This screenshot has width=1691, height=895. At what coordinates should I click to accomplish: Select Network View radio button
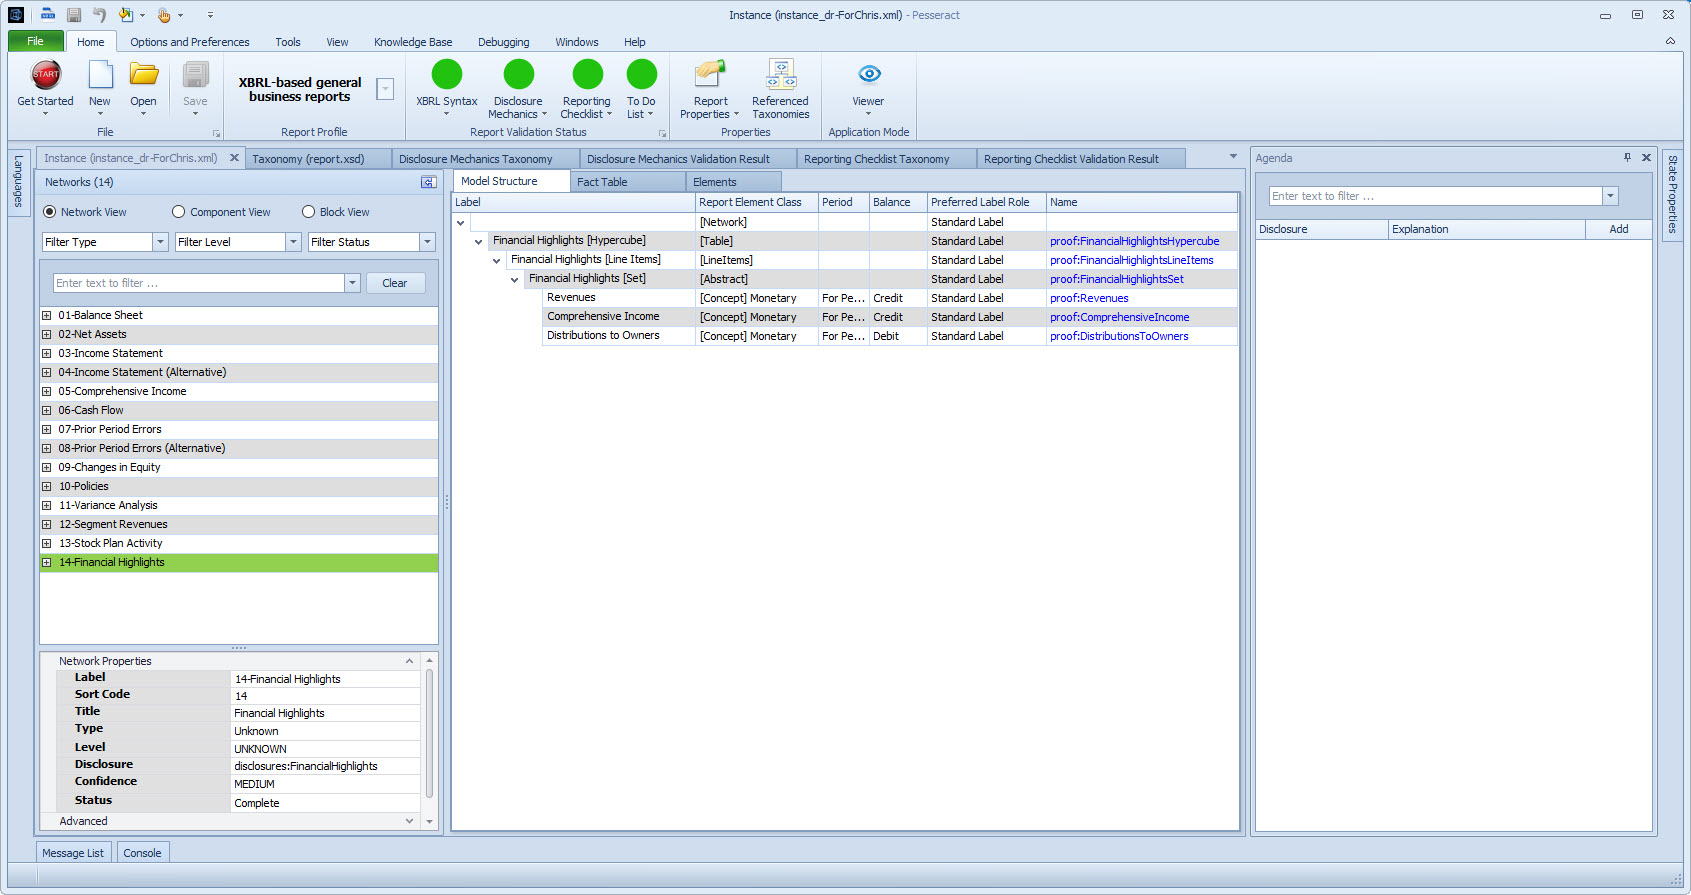tap(49, 212)
